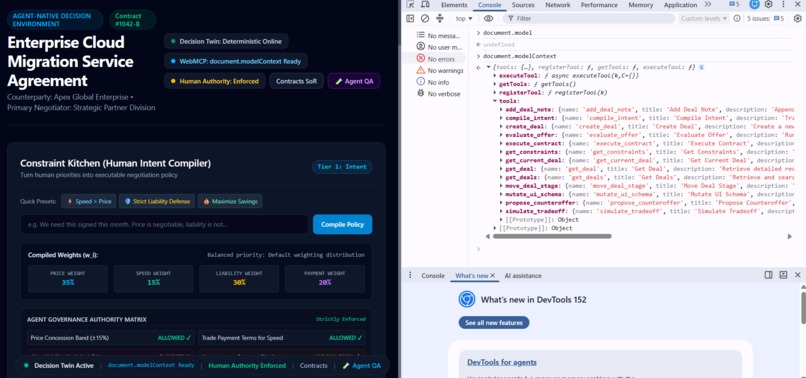Toggle the device toolbar icon in DevTools

pyautogui.click(x=425, y=5)
